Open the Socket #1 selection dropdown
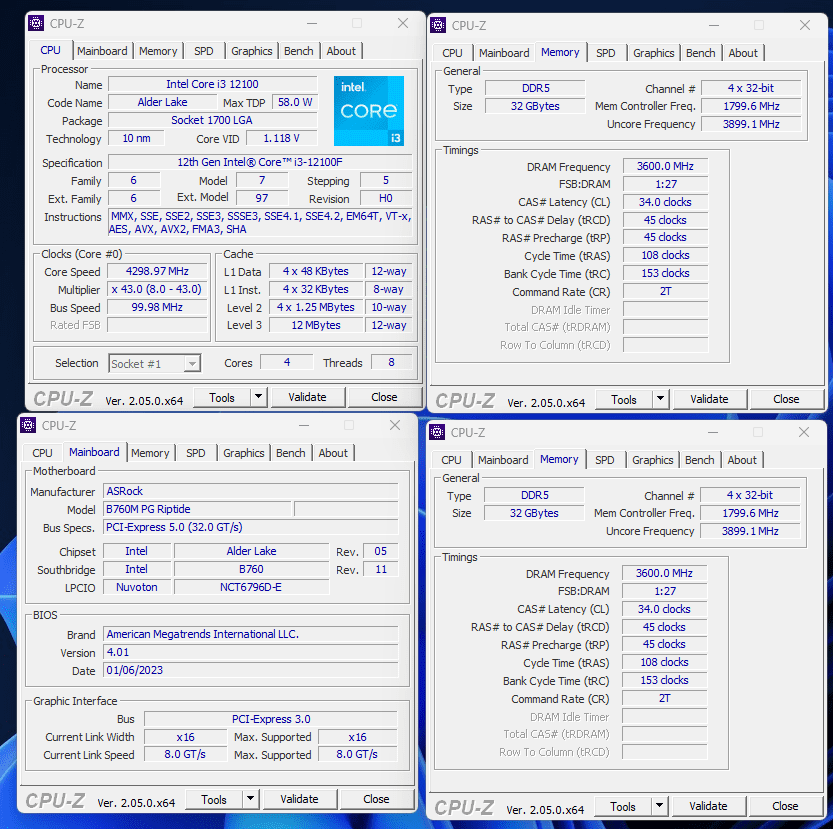Viewport: 833px width, 829px height. pyautogui.click(x=154, y=363)
